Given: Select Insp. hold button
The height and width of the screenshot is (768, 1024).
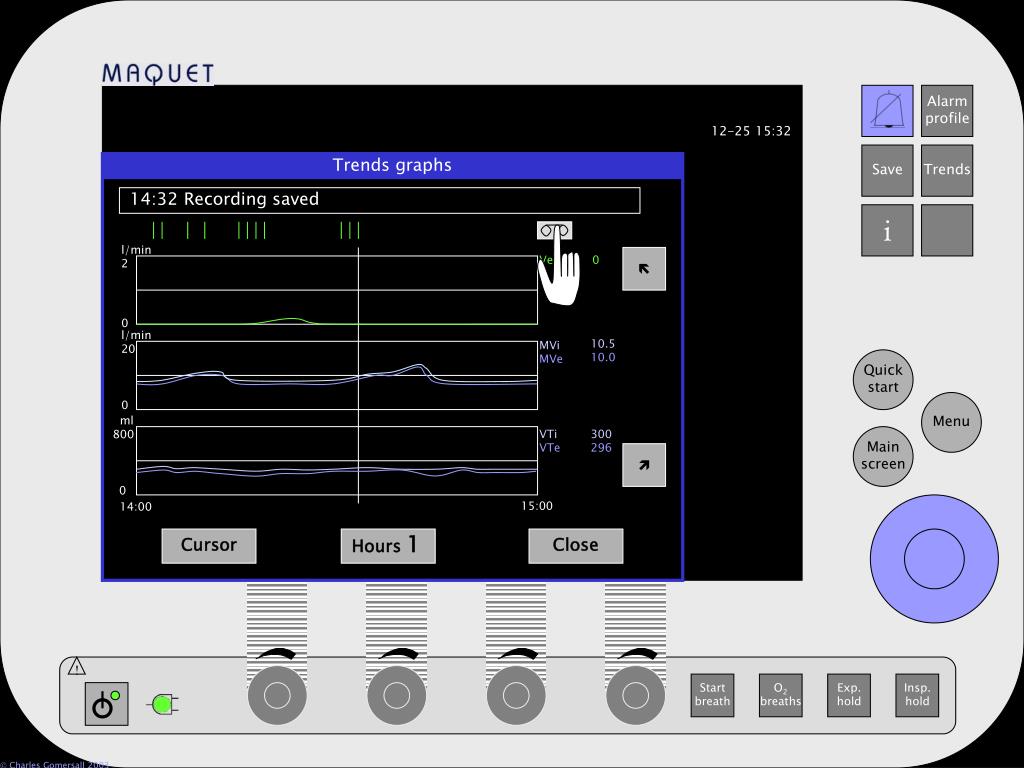Looking at the screenshot, I should tap(917, 695).
